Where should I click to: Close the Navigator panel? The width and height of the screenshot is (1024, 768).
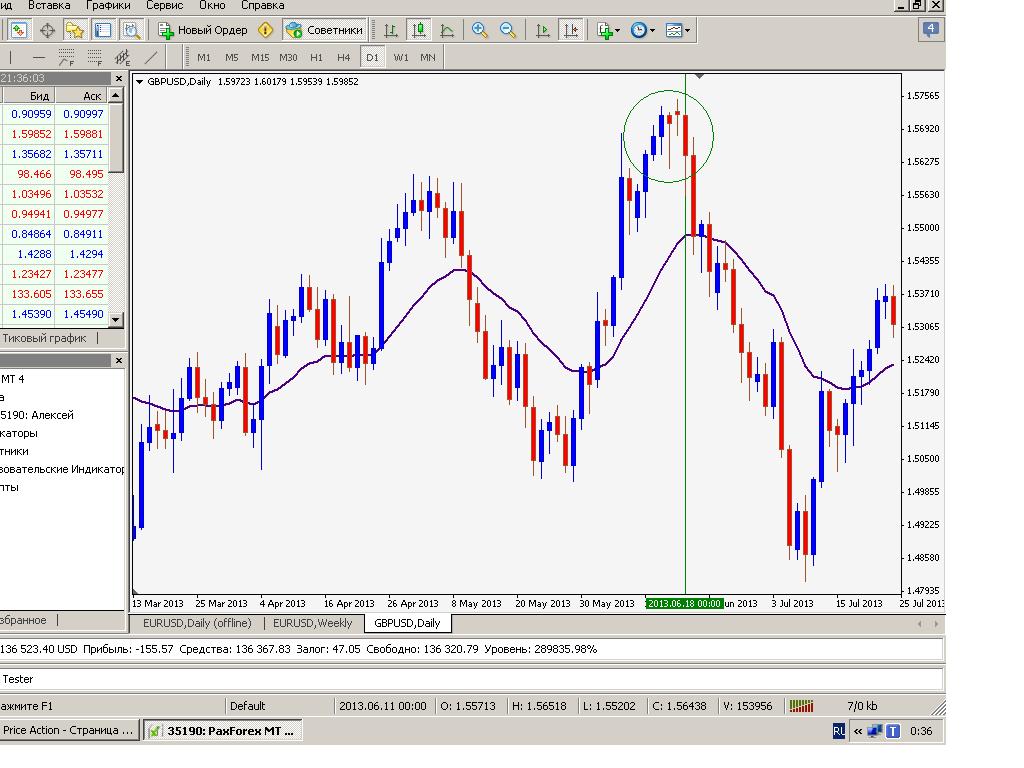(x=118, y=360)
